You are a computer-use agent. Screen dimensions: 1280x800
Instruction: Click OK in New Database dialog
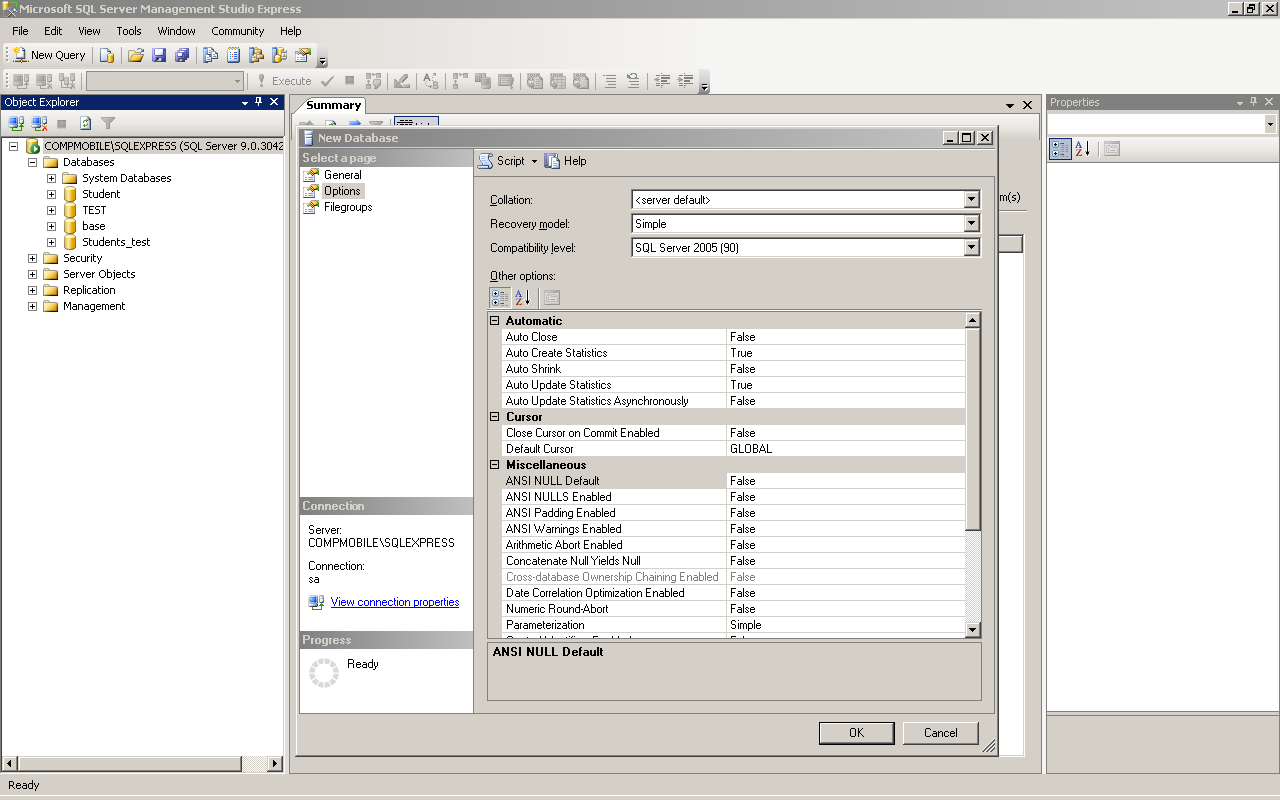pos(856,733)
